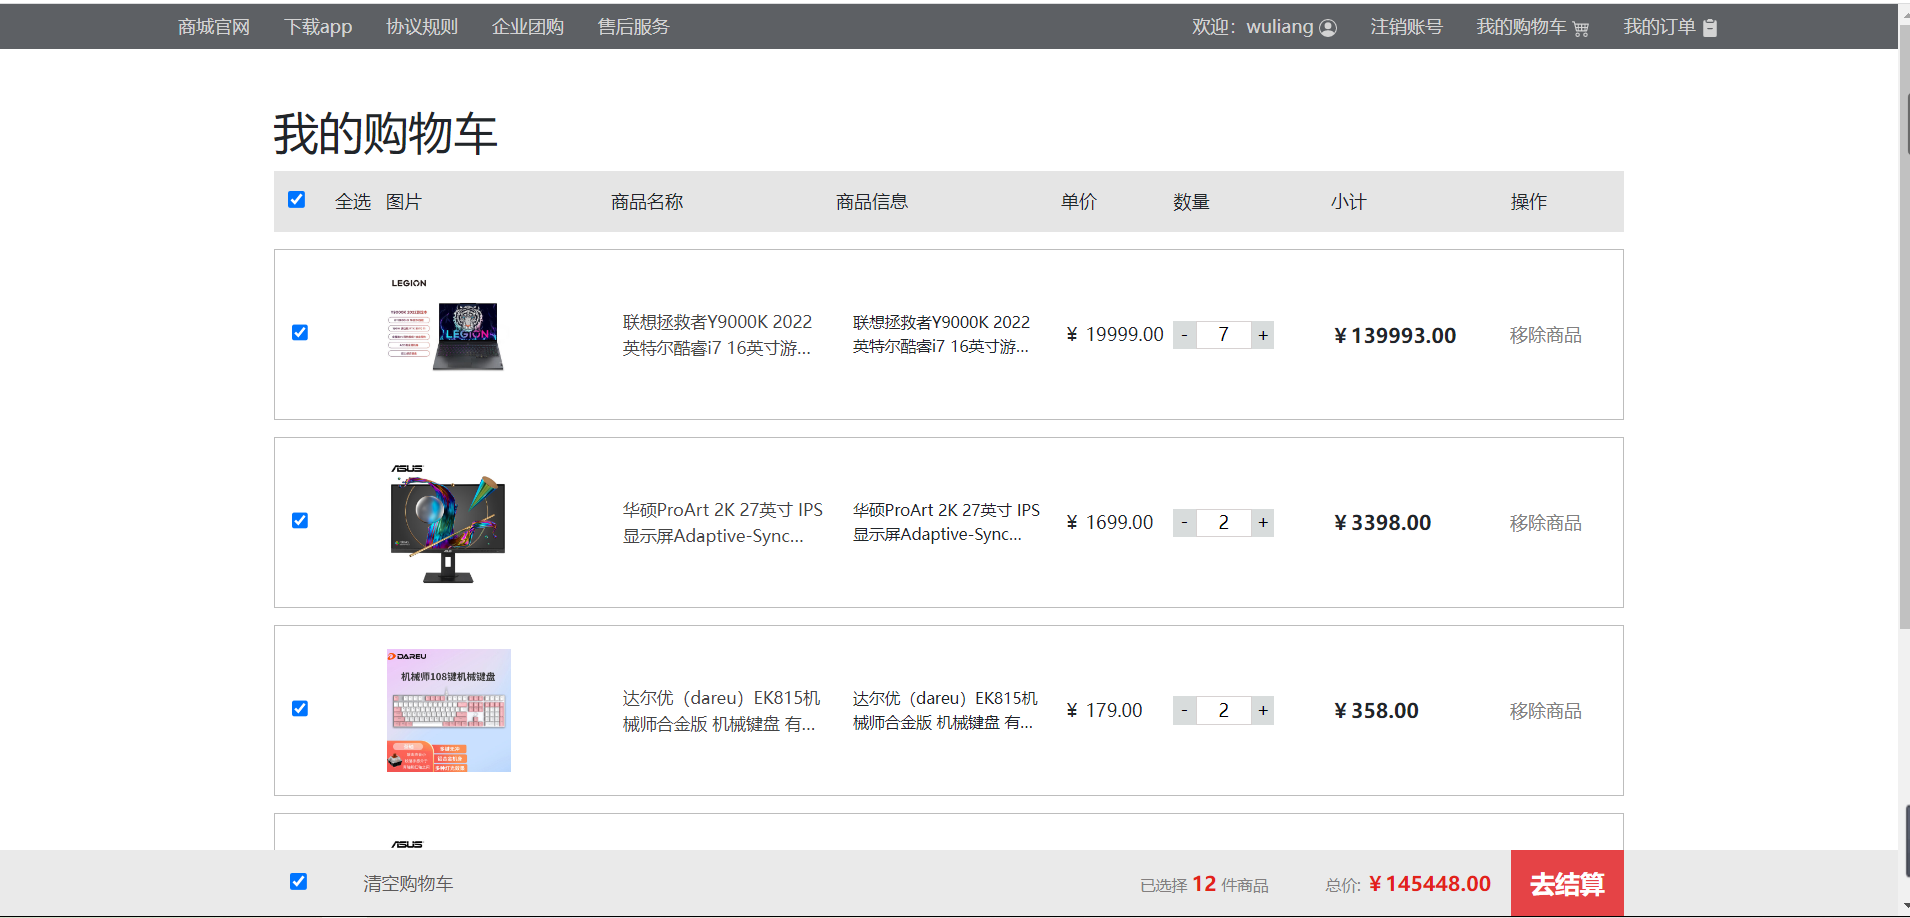Image resolution: width=1910 pixels, height=918 pixels.
Task: Open the 我的购物车 header link
Action: (x=1521, y=27)
